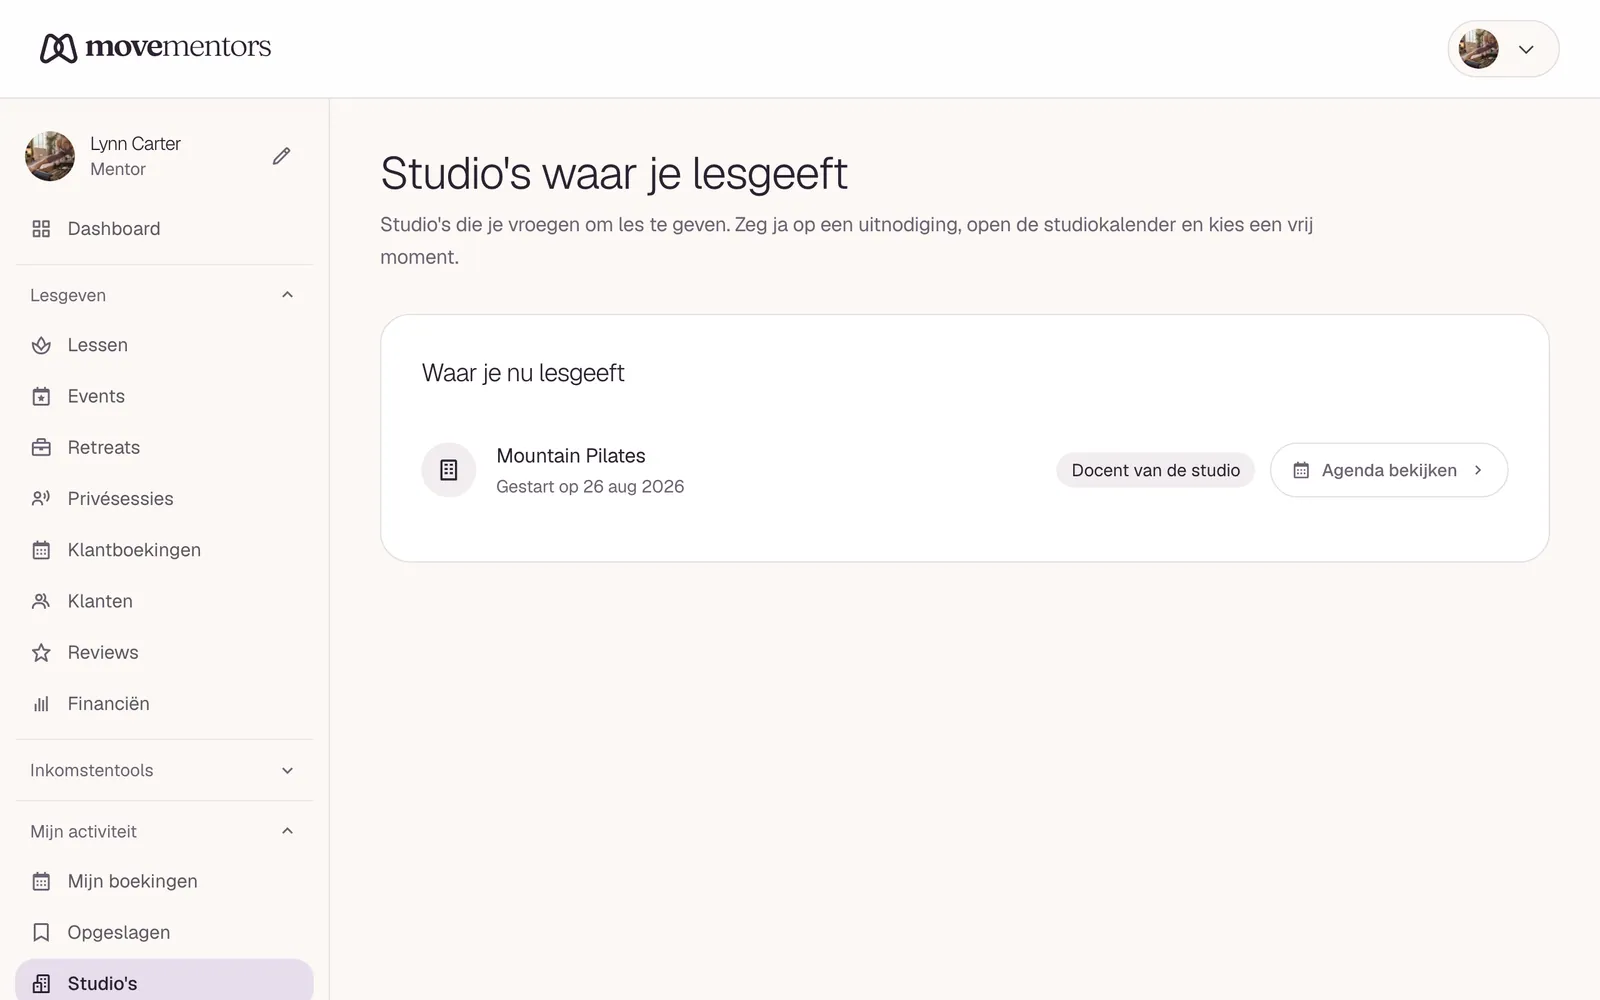This screenshot has height=1000, width=1600.
Task: Open the Mountain Pilates studio name
Action: tap(571, 456)
